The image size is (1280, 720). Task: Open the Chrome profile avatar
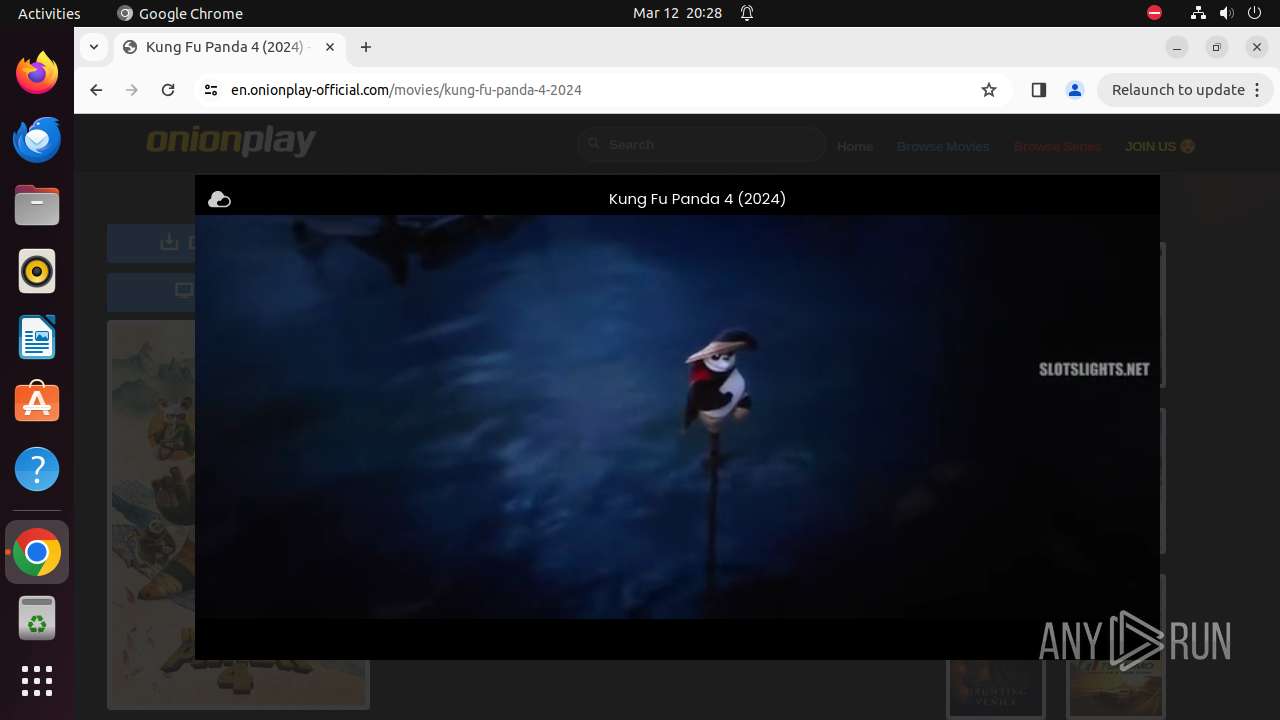(x=1075, y=90)
